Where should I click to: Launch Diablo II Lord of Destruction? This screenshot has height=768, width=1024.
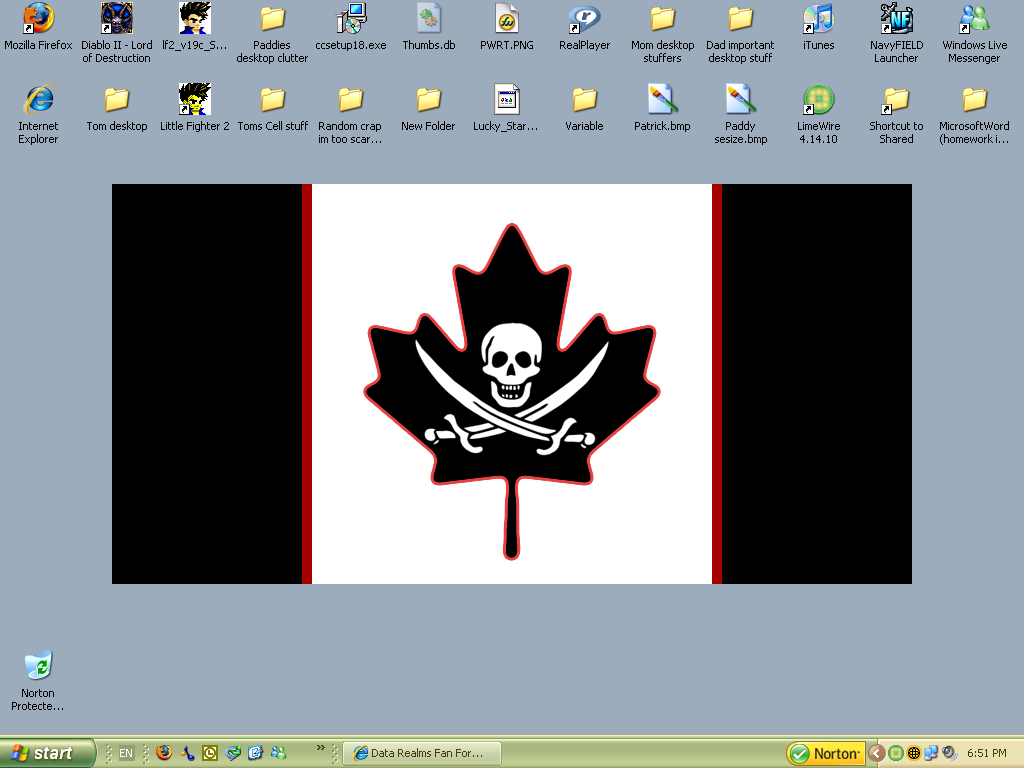116,19
